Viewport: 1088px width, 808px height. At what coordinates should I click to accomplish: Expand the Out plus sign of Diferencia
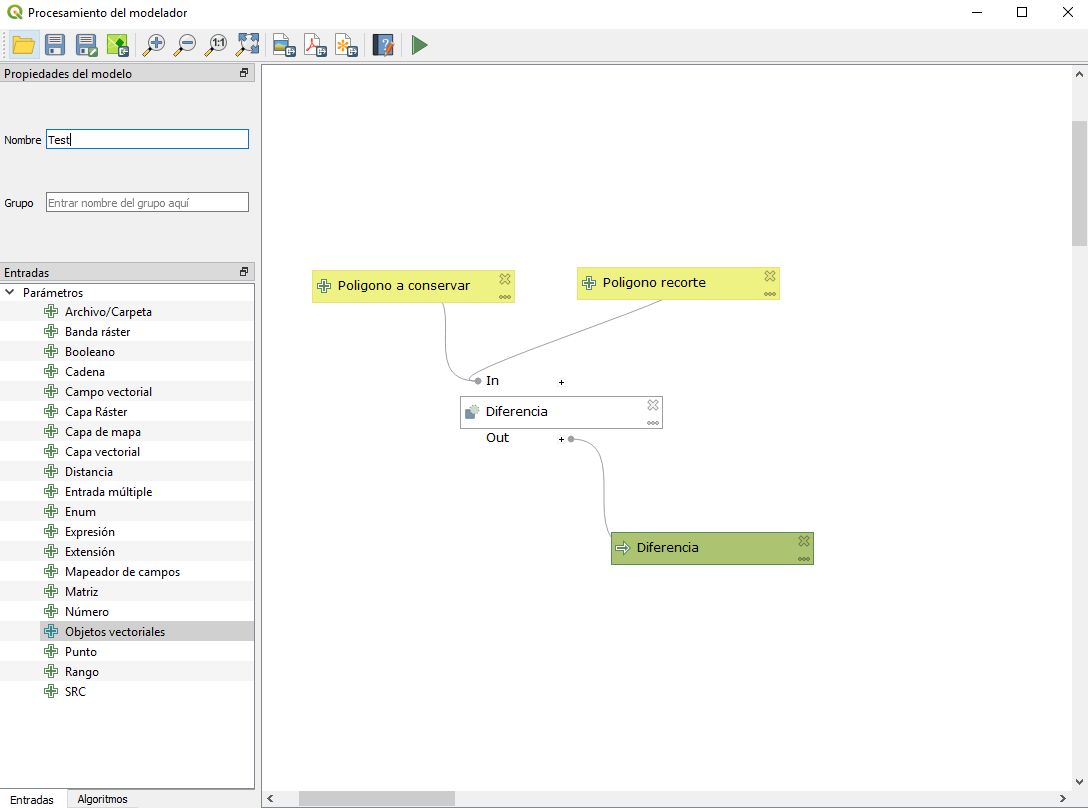coord(561,439)
